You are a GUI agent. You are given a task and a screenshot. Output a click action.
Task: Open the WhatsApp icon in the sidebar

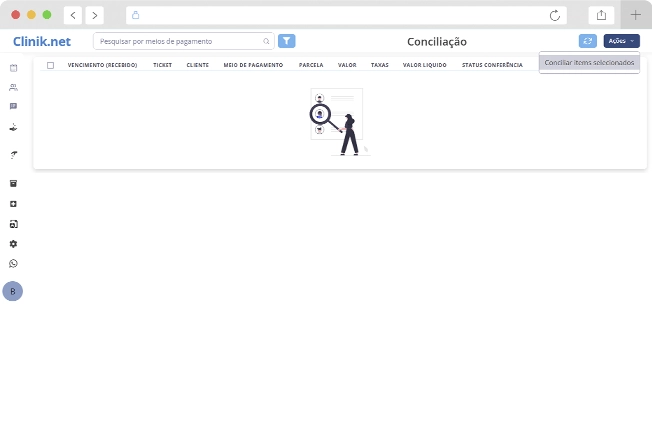click(x=13, y=264)
